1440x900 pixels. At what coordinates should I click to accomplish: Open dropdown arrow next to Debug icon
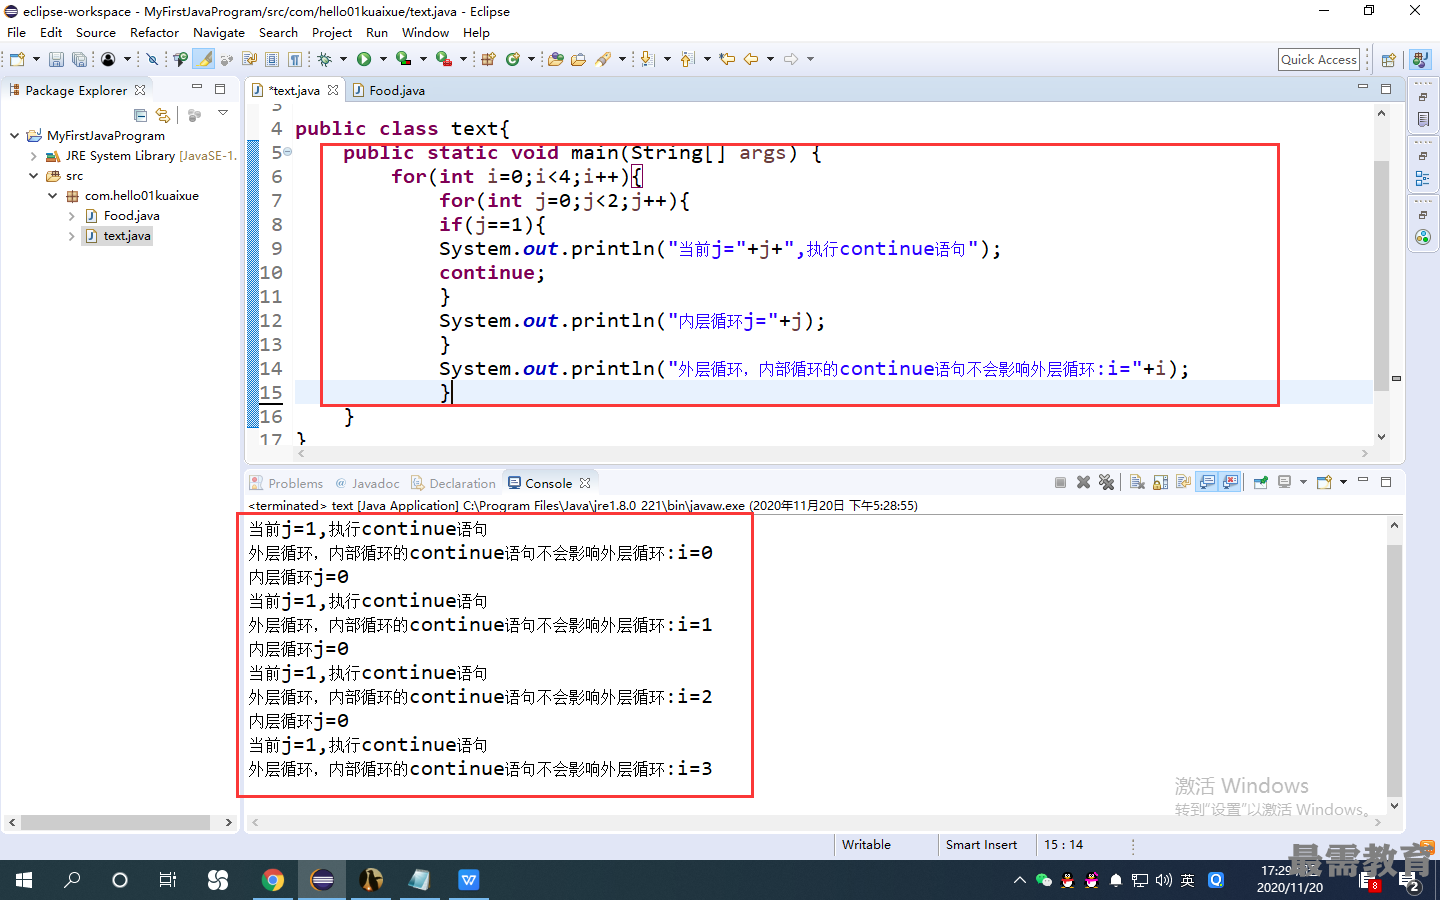[x=343, y=59]
